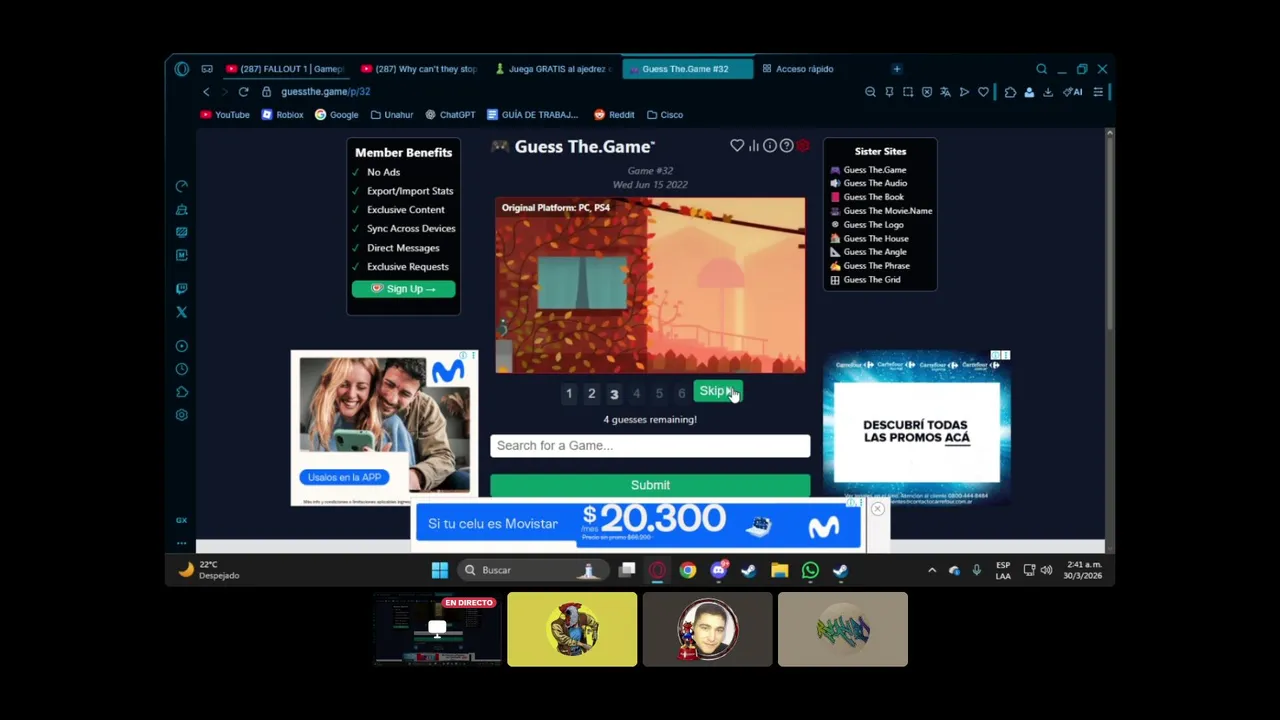Select the Guess The.Game #32 tab
Viewport: 1280px width, 720px height.
coord(687,69)
